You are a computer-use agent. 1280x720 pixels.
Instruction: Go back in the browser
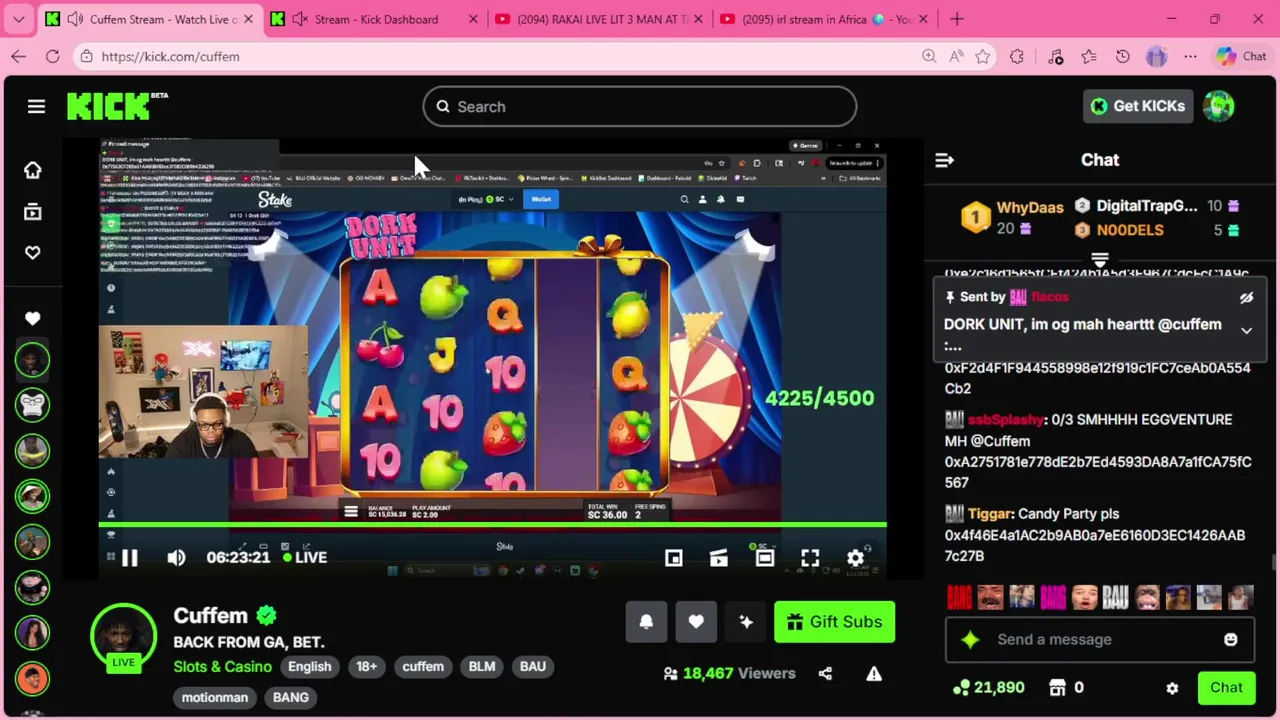click(19, 57)
